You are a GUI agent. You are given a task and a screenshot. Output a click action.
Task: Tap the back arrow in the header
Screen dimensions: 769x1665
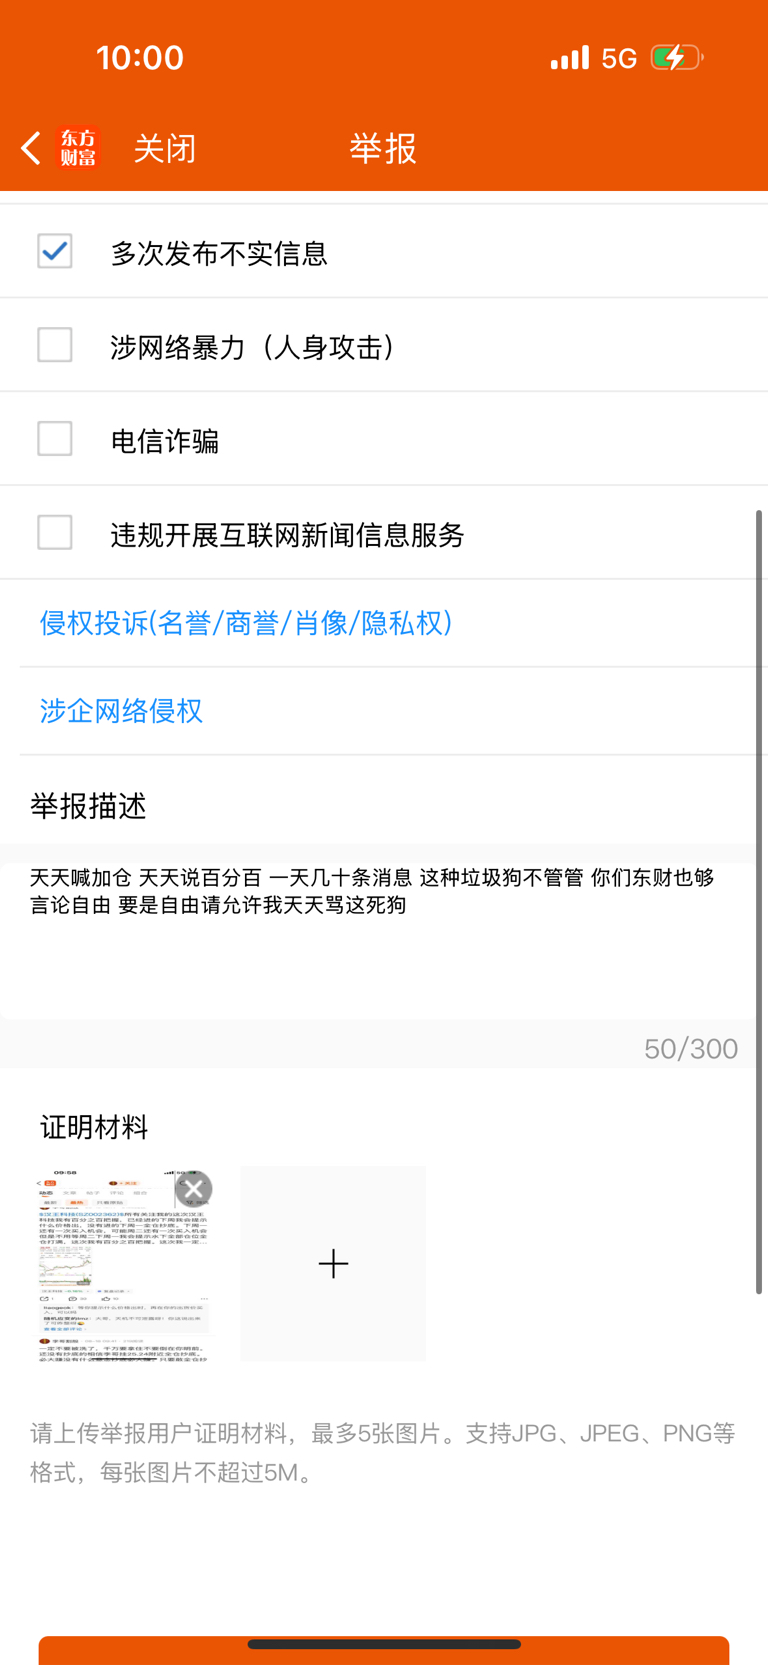(31, 148)
